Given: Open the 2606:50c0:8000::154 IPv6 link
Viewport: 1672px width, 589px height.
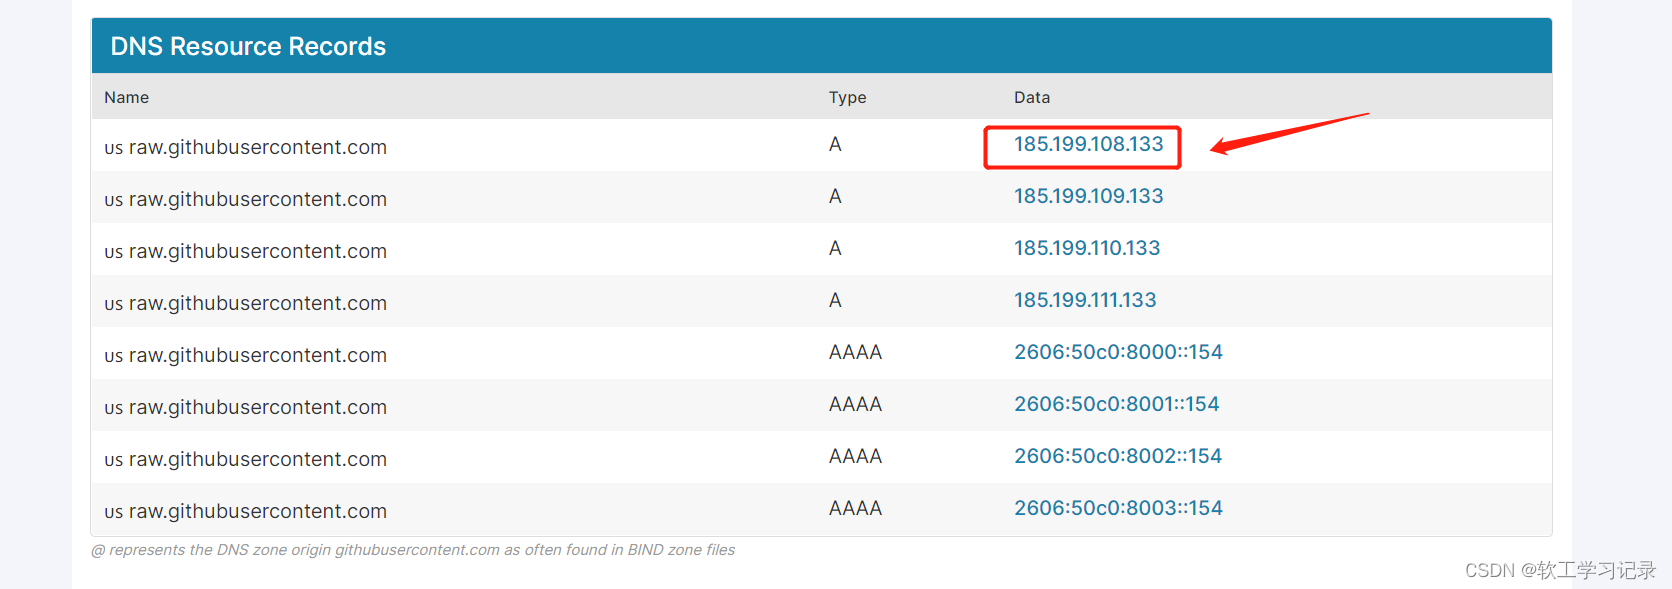Looking at the screenshot, I should click(1118, 352).
